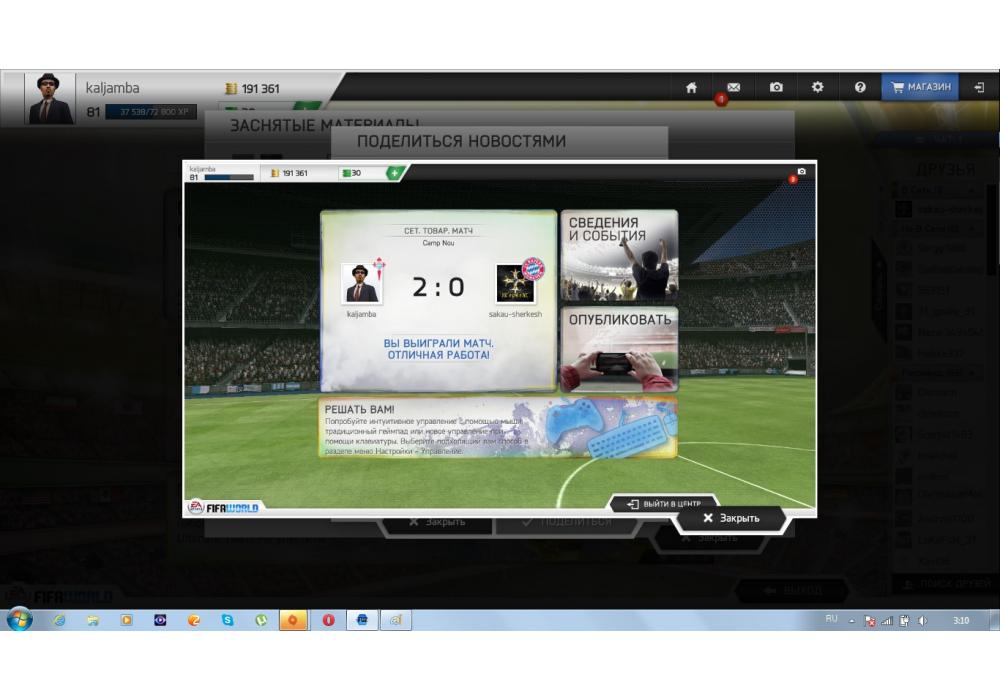This screenshot has height=700, width=1000.
Task: Open the camera screenshots icon in top bar
Action: click(x=776, y=87)
